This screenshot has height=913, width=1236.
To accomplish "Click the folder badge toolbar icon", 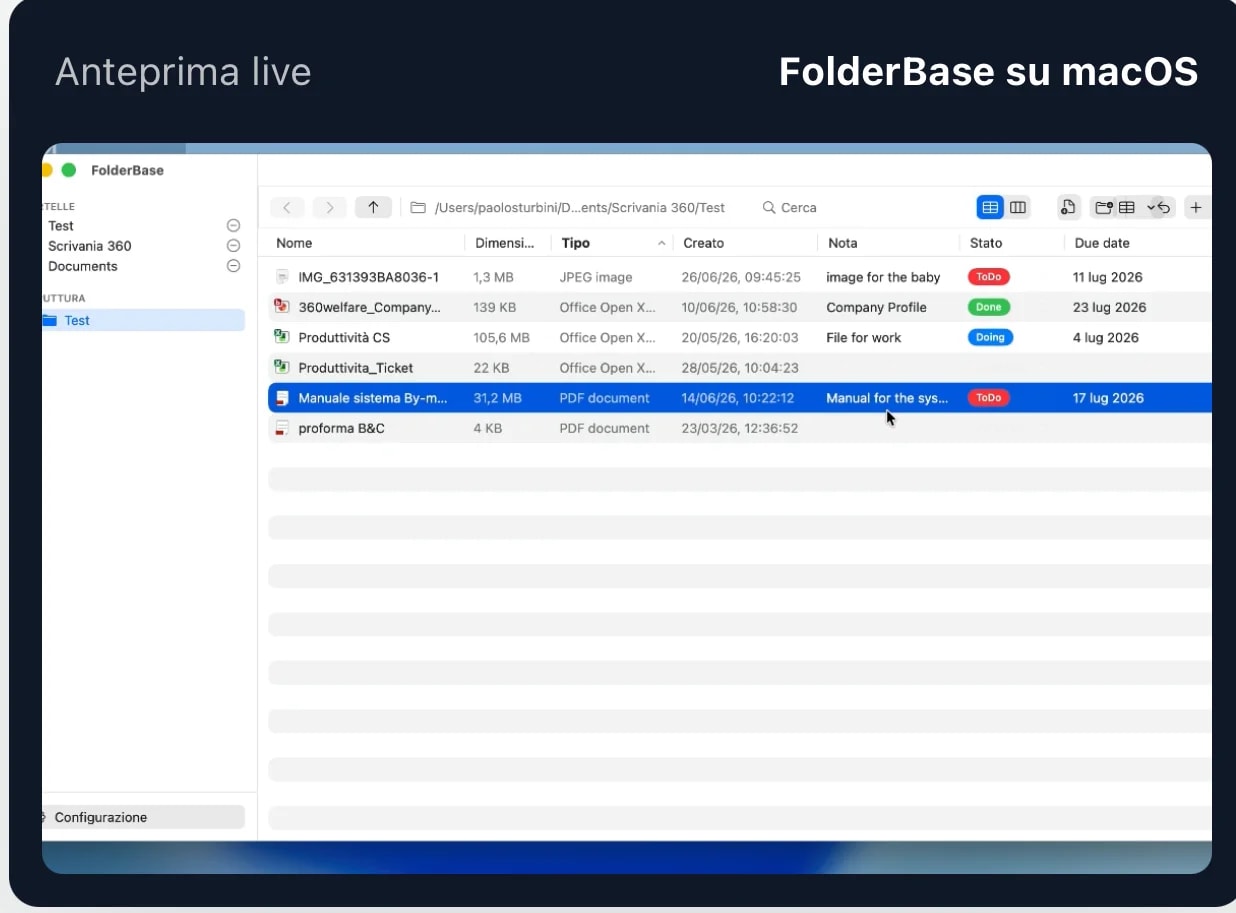I will pyautogui.click(x=1104, y=207).
